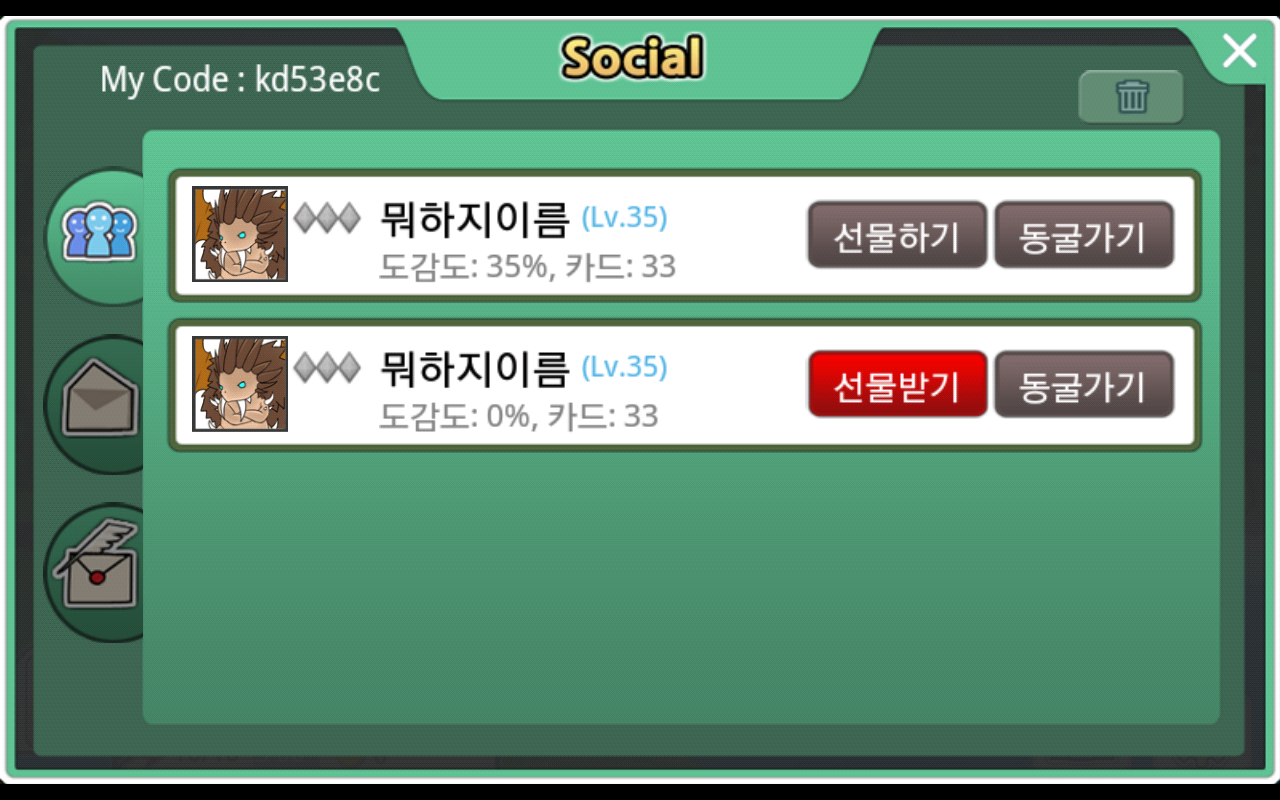
Task: Click diamond rank icons in second row
Action: (327, 368)
